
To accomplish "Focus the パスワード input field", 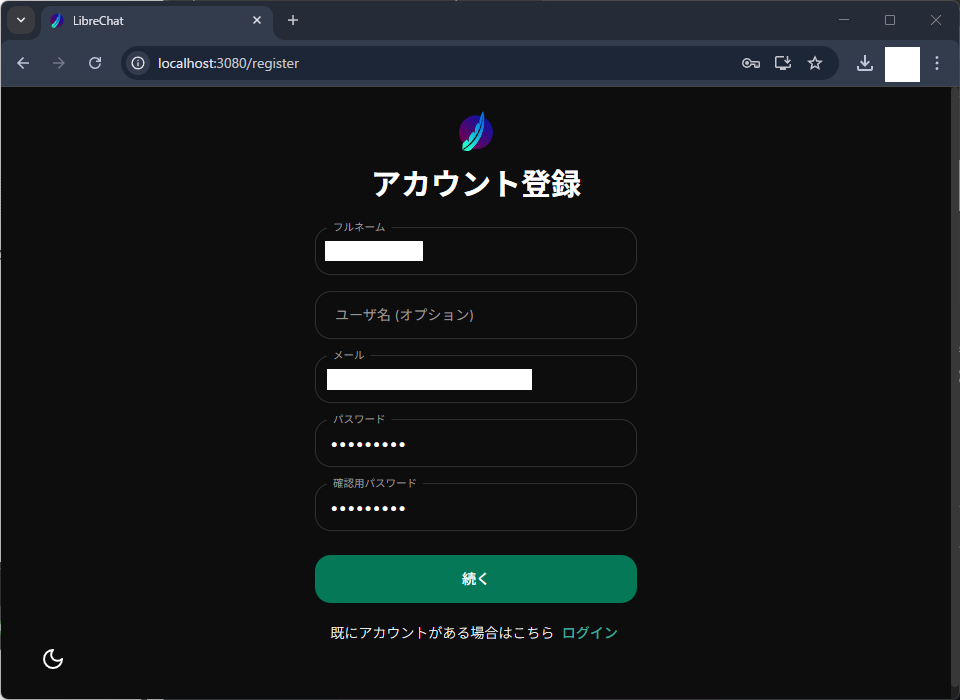I will coord(476,443).
